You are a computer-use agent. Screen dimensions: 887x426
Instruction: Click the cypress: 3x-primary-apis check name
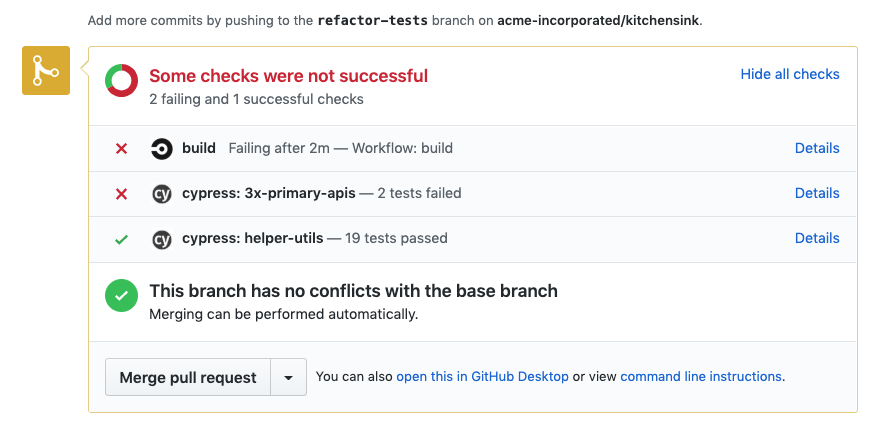(x=268, y=193)
